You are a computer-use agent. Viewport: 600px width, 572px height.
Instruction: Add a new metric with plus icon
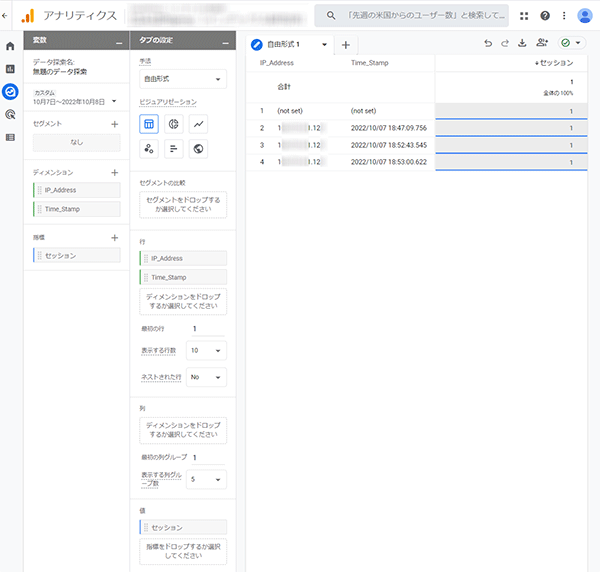[x=114, y=238]
